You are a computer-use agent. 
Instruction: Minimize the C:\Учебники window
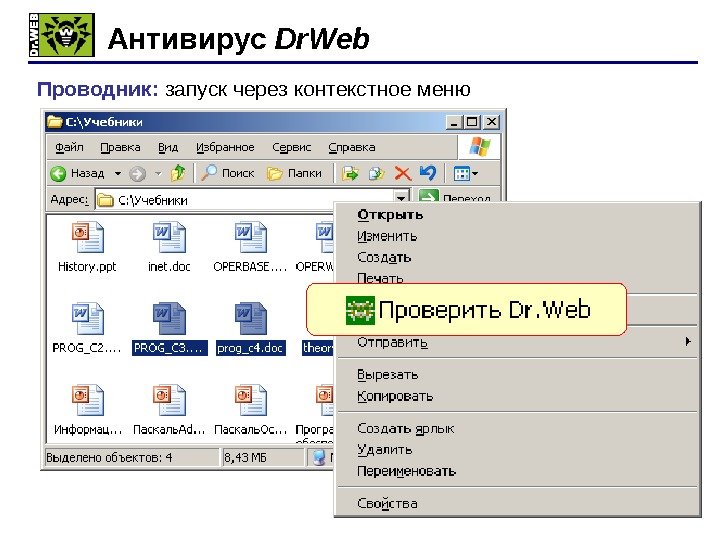(453, 122)
